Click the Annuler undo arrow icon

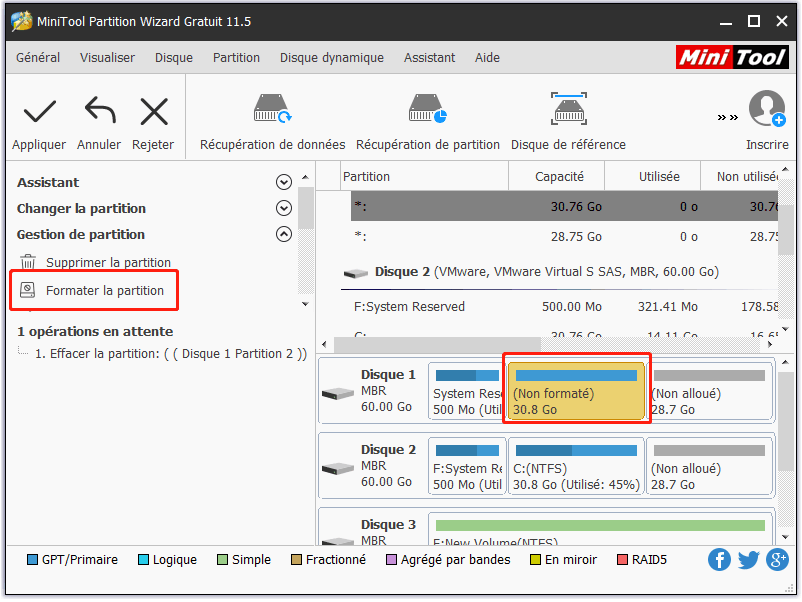(100, 109)
